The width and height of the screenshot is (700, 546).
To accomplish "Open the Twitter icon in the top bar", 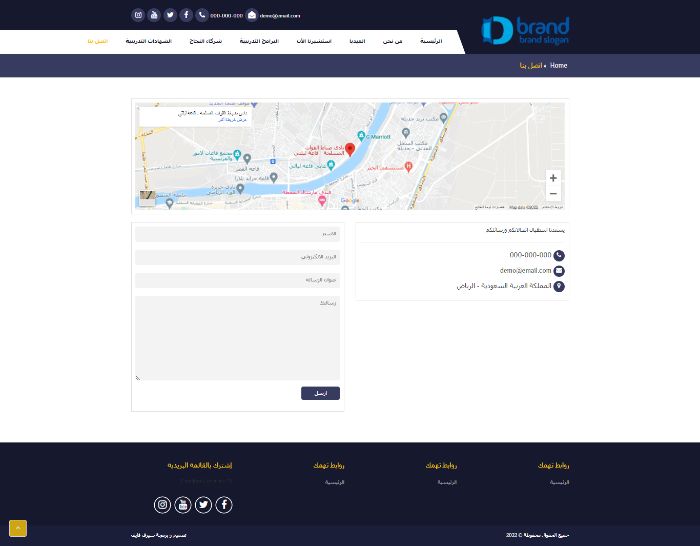I will coord(170,15).
